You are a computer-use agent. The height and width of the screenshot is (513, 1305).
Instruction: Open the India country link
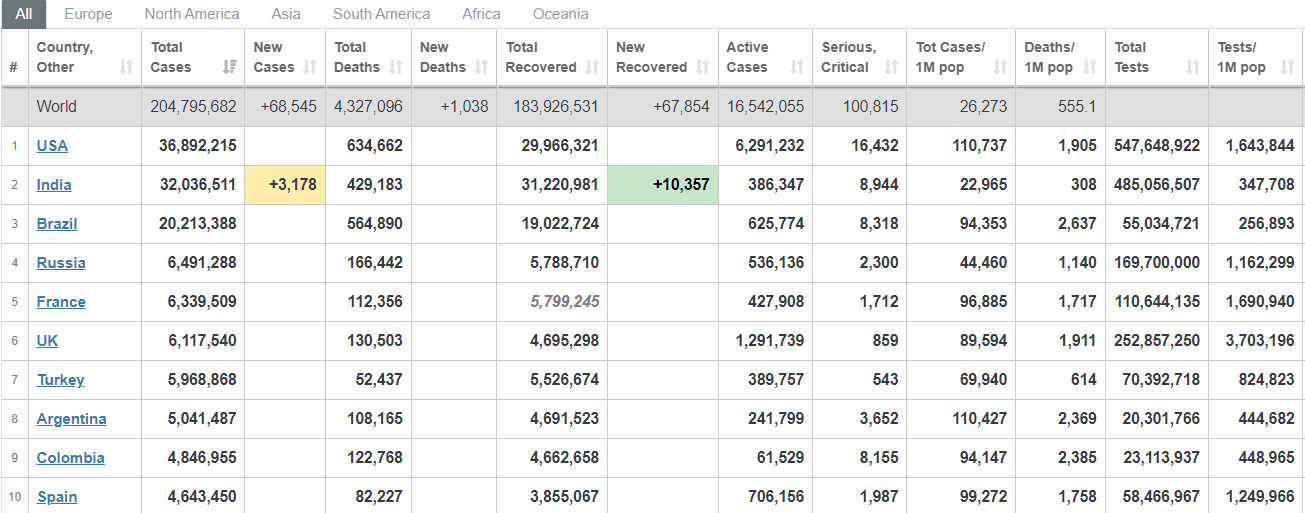(x=54, y=185)
